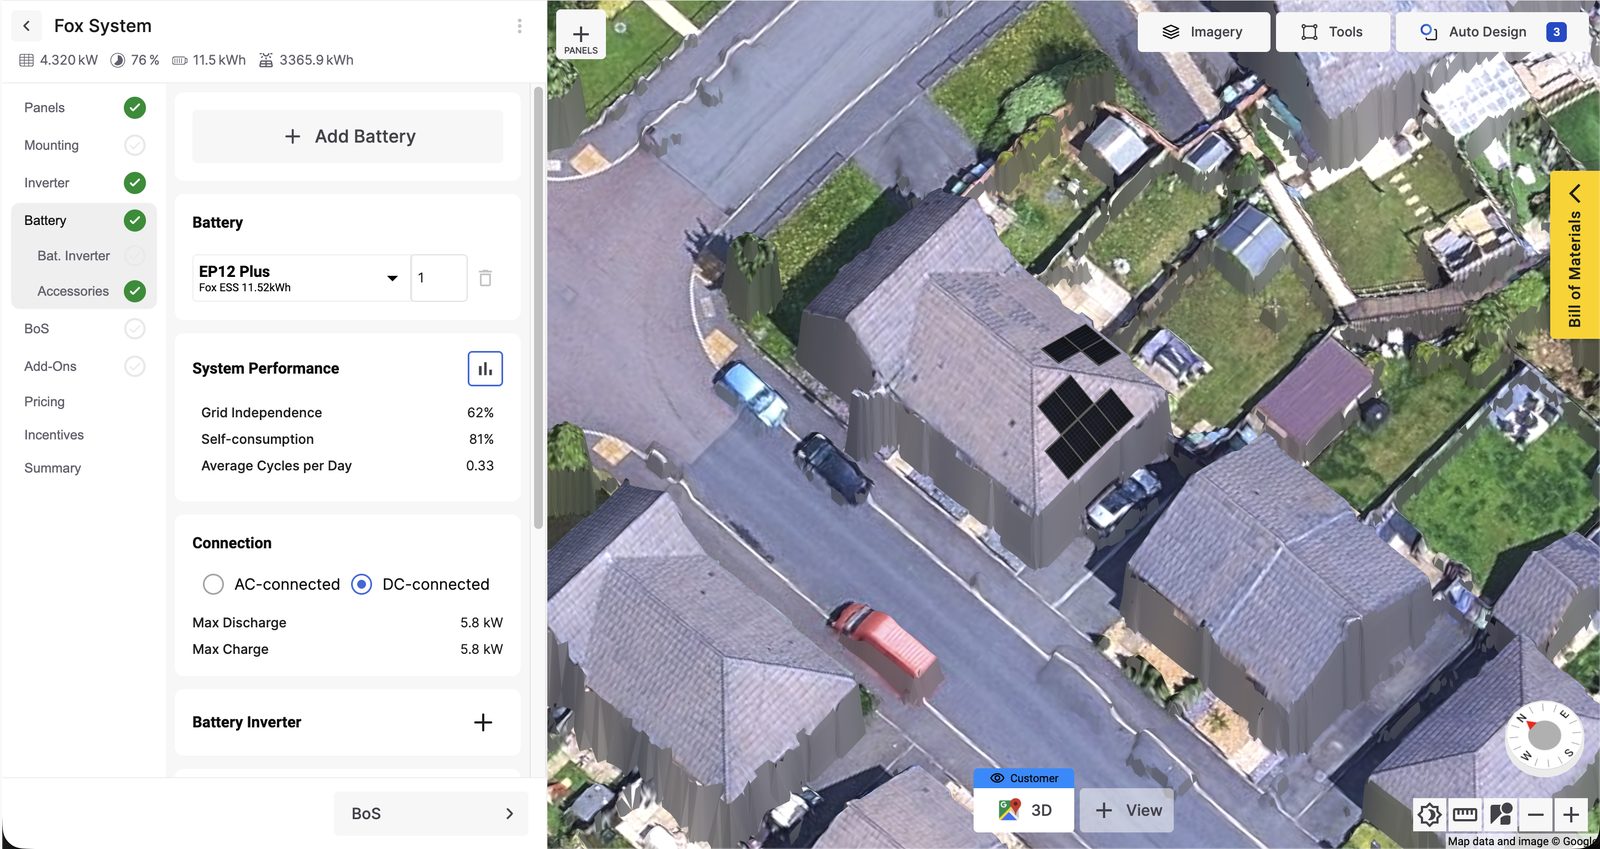Expand the Bill of Materials side panel
The height and width of the screenshot is (849, 1600).
[1574, 255]
